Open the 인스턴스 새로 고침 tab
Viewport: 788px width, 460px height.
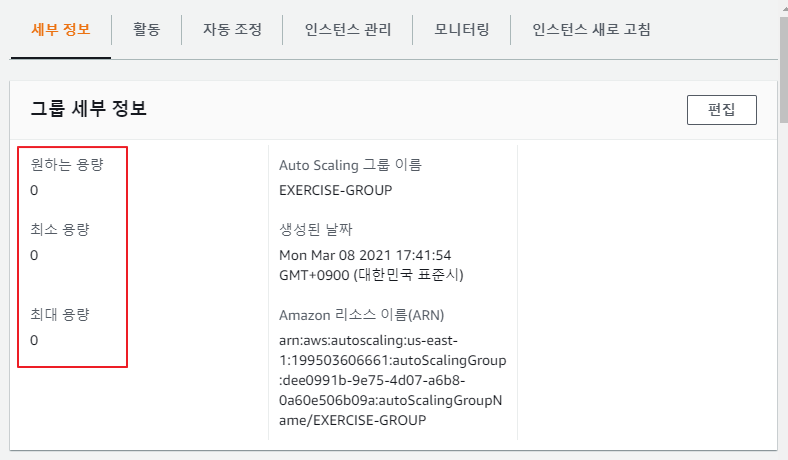(x=591, y=30)
